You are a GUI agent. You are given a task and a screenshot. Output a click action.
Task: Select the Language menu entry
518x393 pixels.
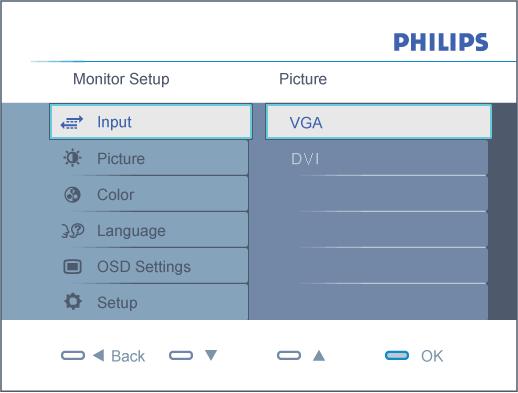point(150,230)
